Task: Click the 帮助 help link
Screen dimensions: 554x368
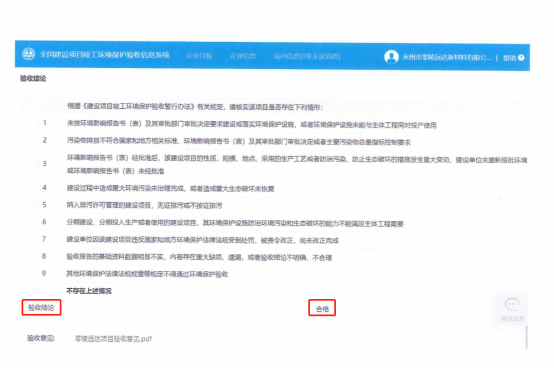Action: click(510, 58)
